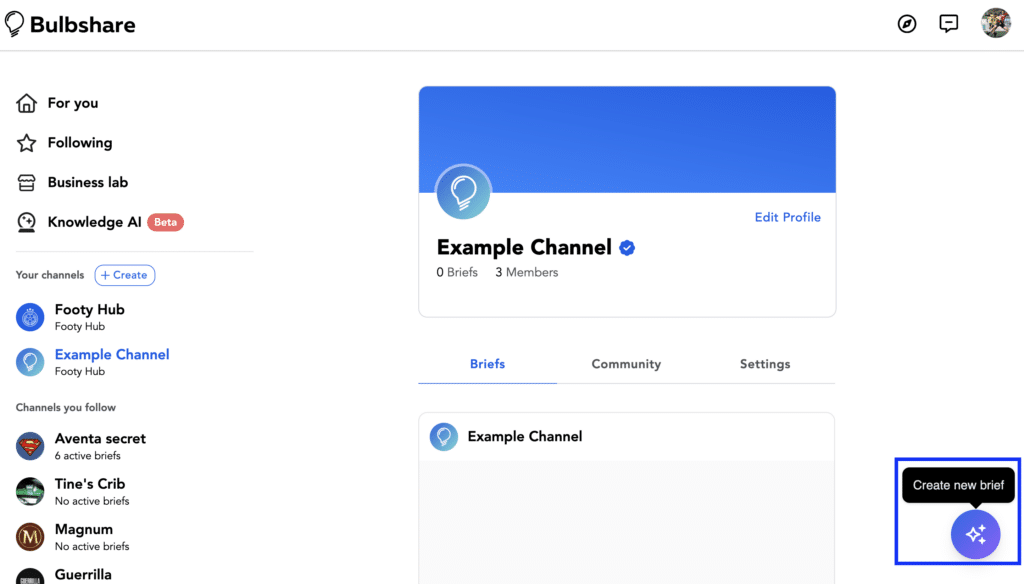Click the Aventa secret Superman avatar
The image size is (1024, 584).
[x=30, y=446]
